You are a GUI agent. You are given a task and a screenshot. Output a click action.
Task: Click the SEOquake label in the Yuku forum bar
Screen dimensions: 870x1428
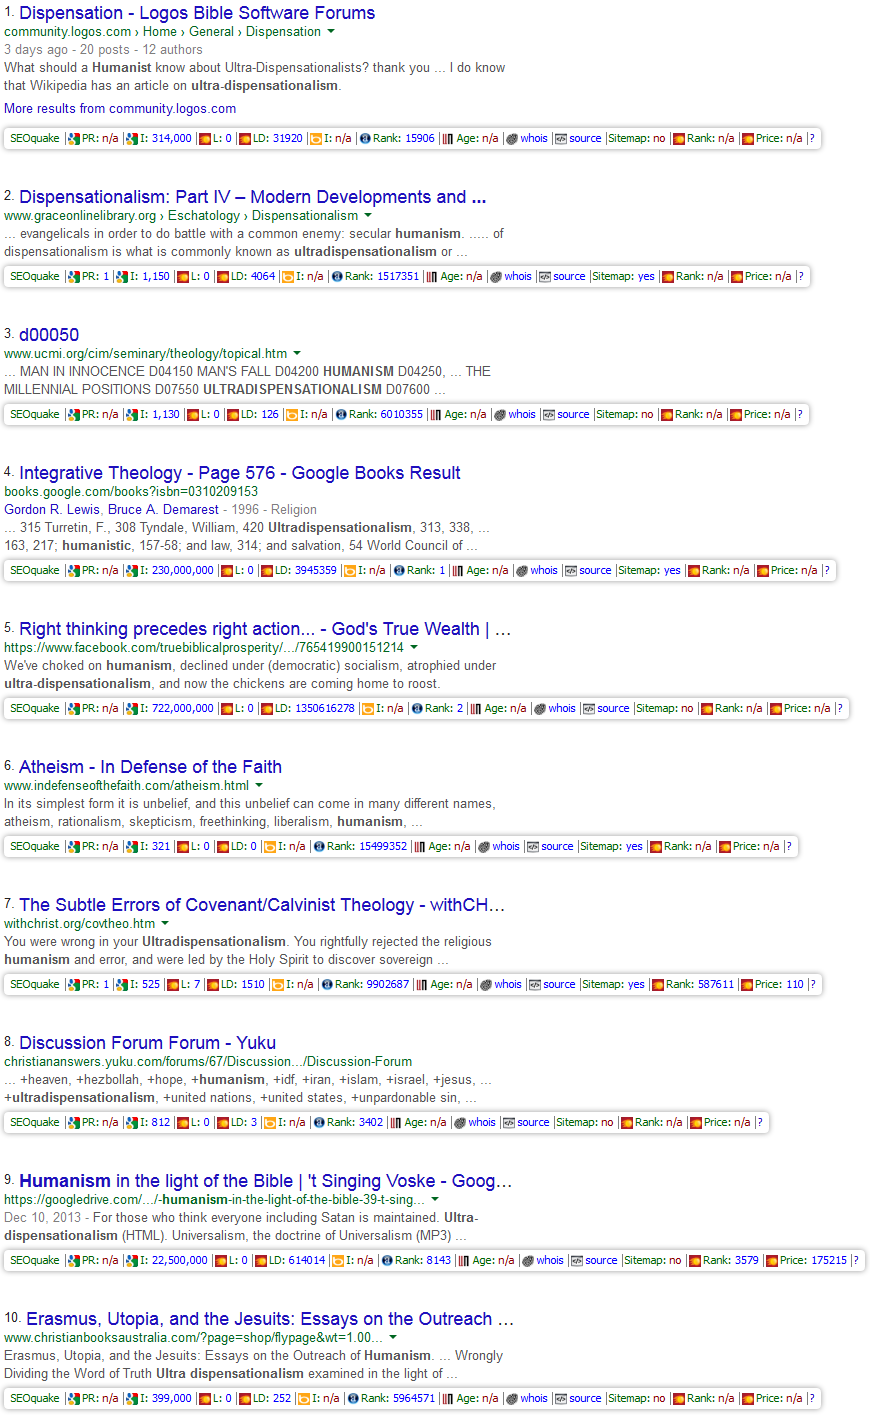pyautogui.click(x=35, y=1123)
